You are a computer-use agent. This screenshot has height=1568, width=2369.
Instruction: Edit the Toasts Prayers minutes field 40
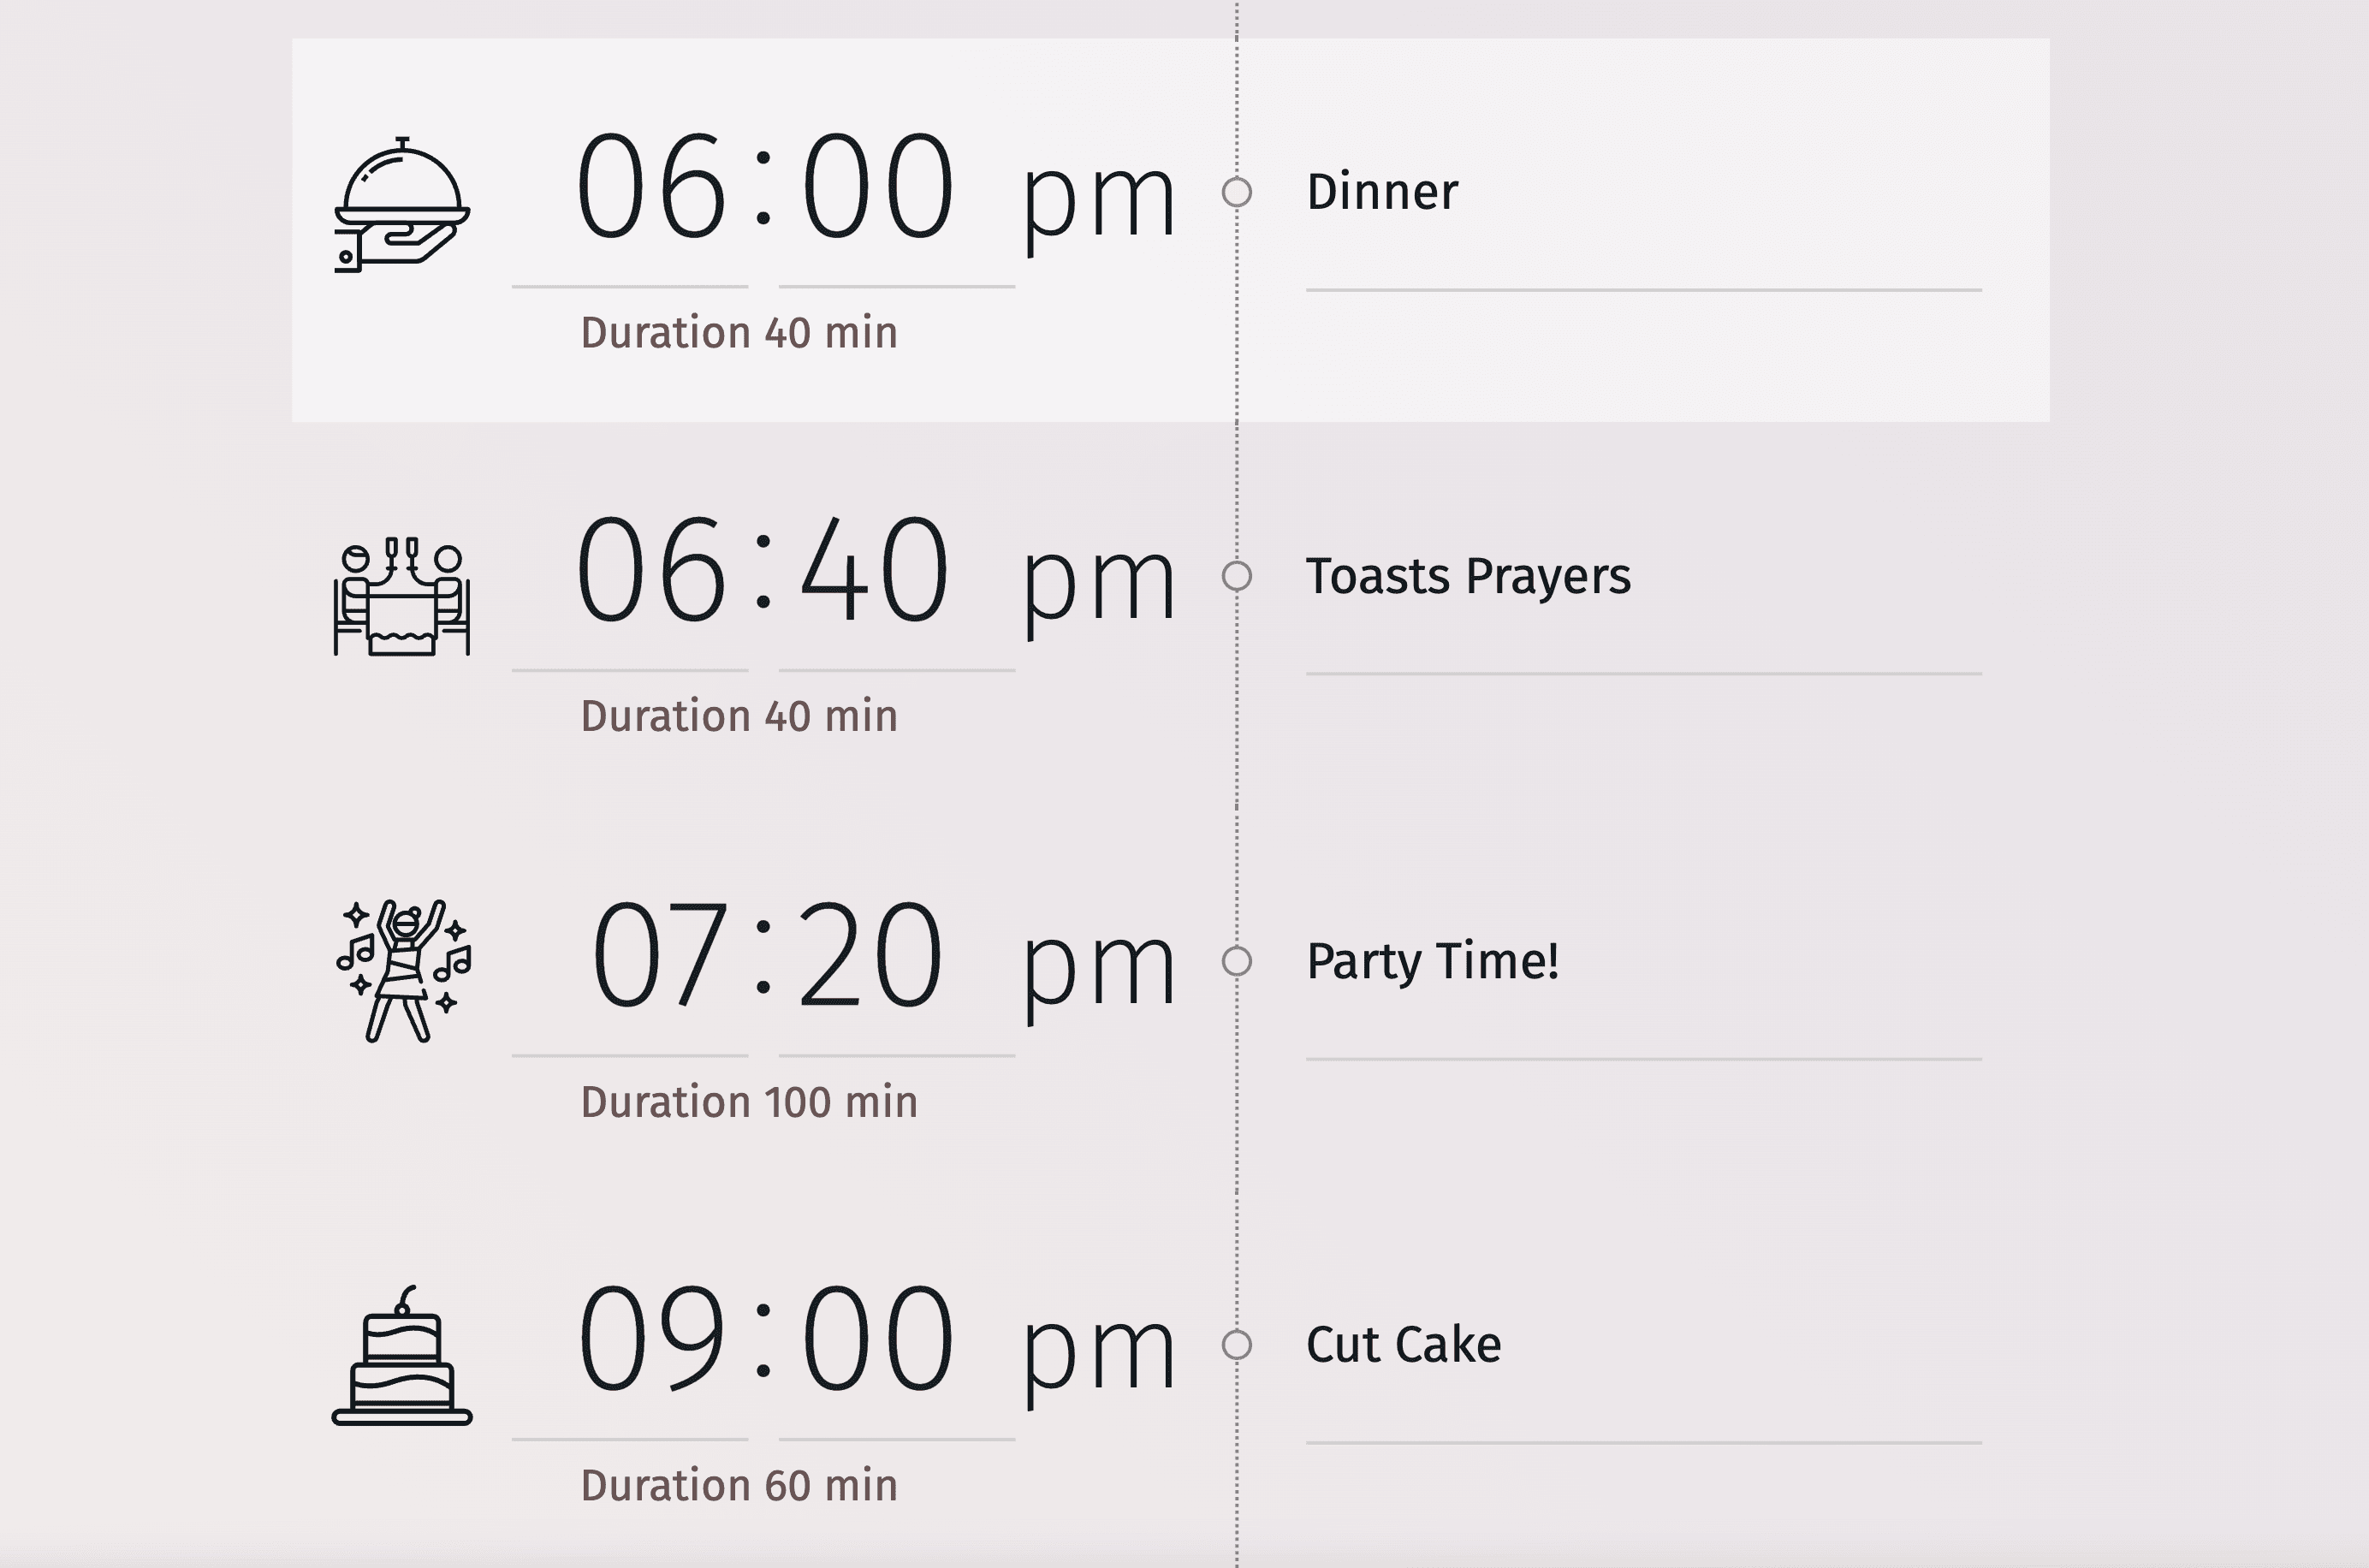tap(874, 571)
